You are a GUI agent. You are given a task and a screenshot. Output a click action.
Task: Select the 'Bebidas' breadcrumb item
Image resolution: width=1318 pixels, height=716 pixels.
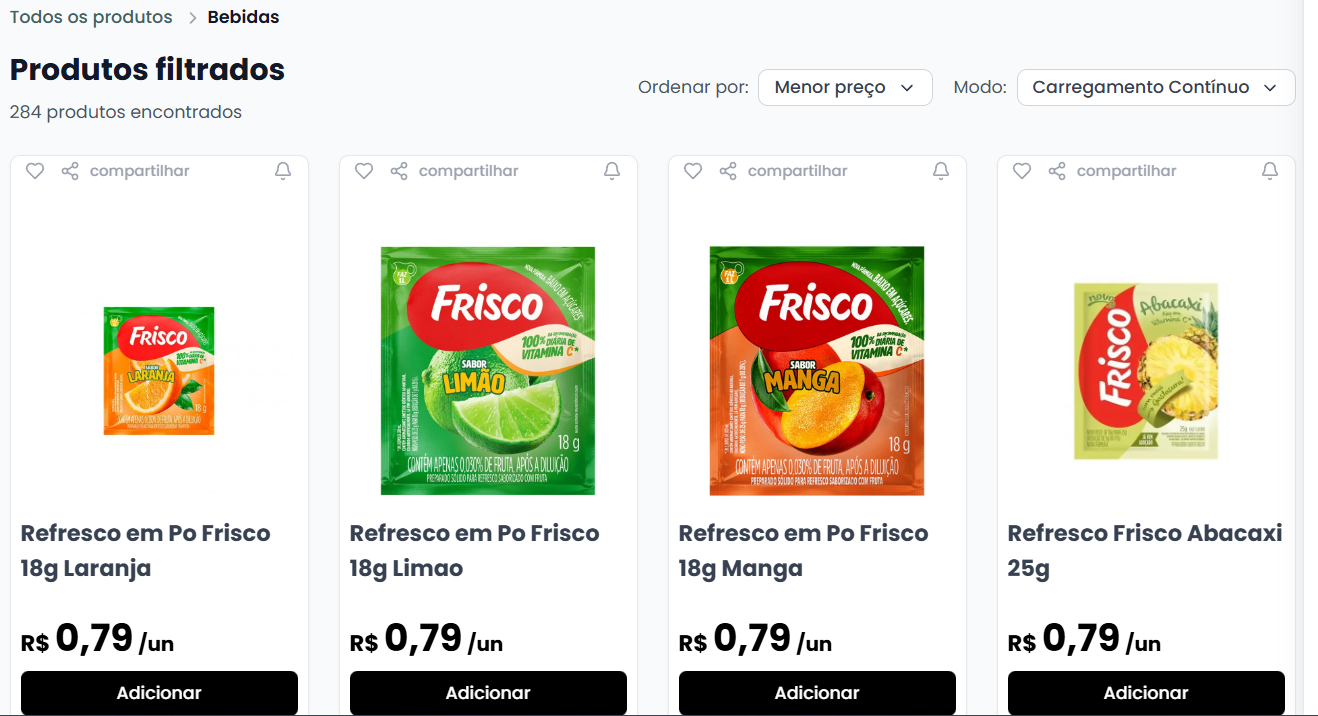[x=244, y=17]
